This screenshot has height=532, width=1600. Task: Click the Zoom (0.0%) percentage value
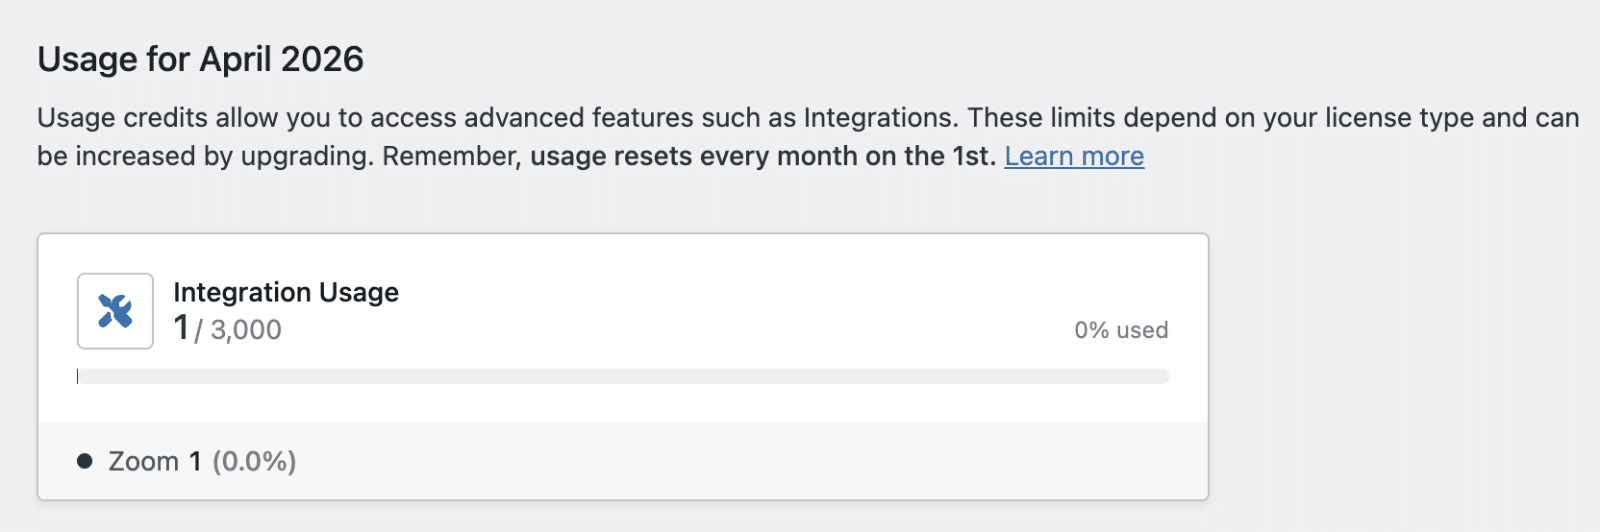(x=254, y=462)
